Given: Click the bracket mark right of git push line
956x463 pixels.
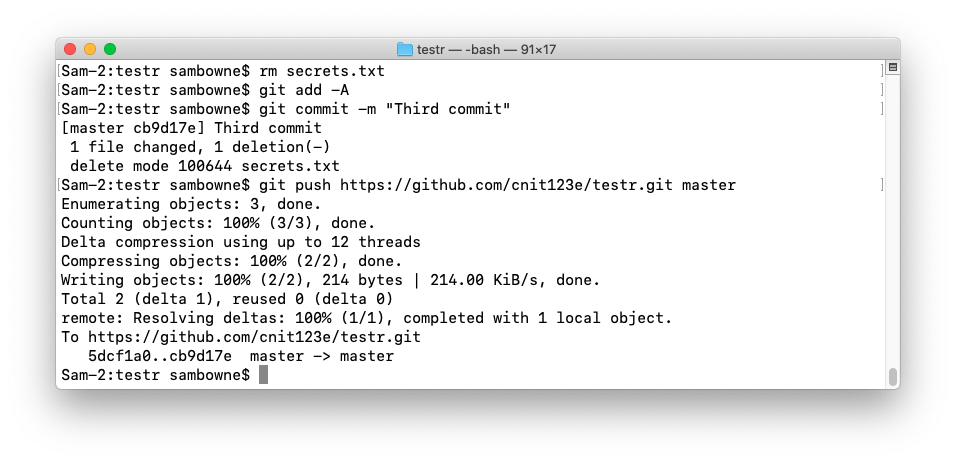Looking at the screenshot, I should coord(882,185).
